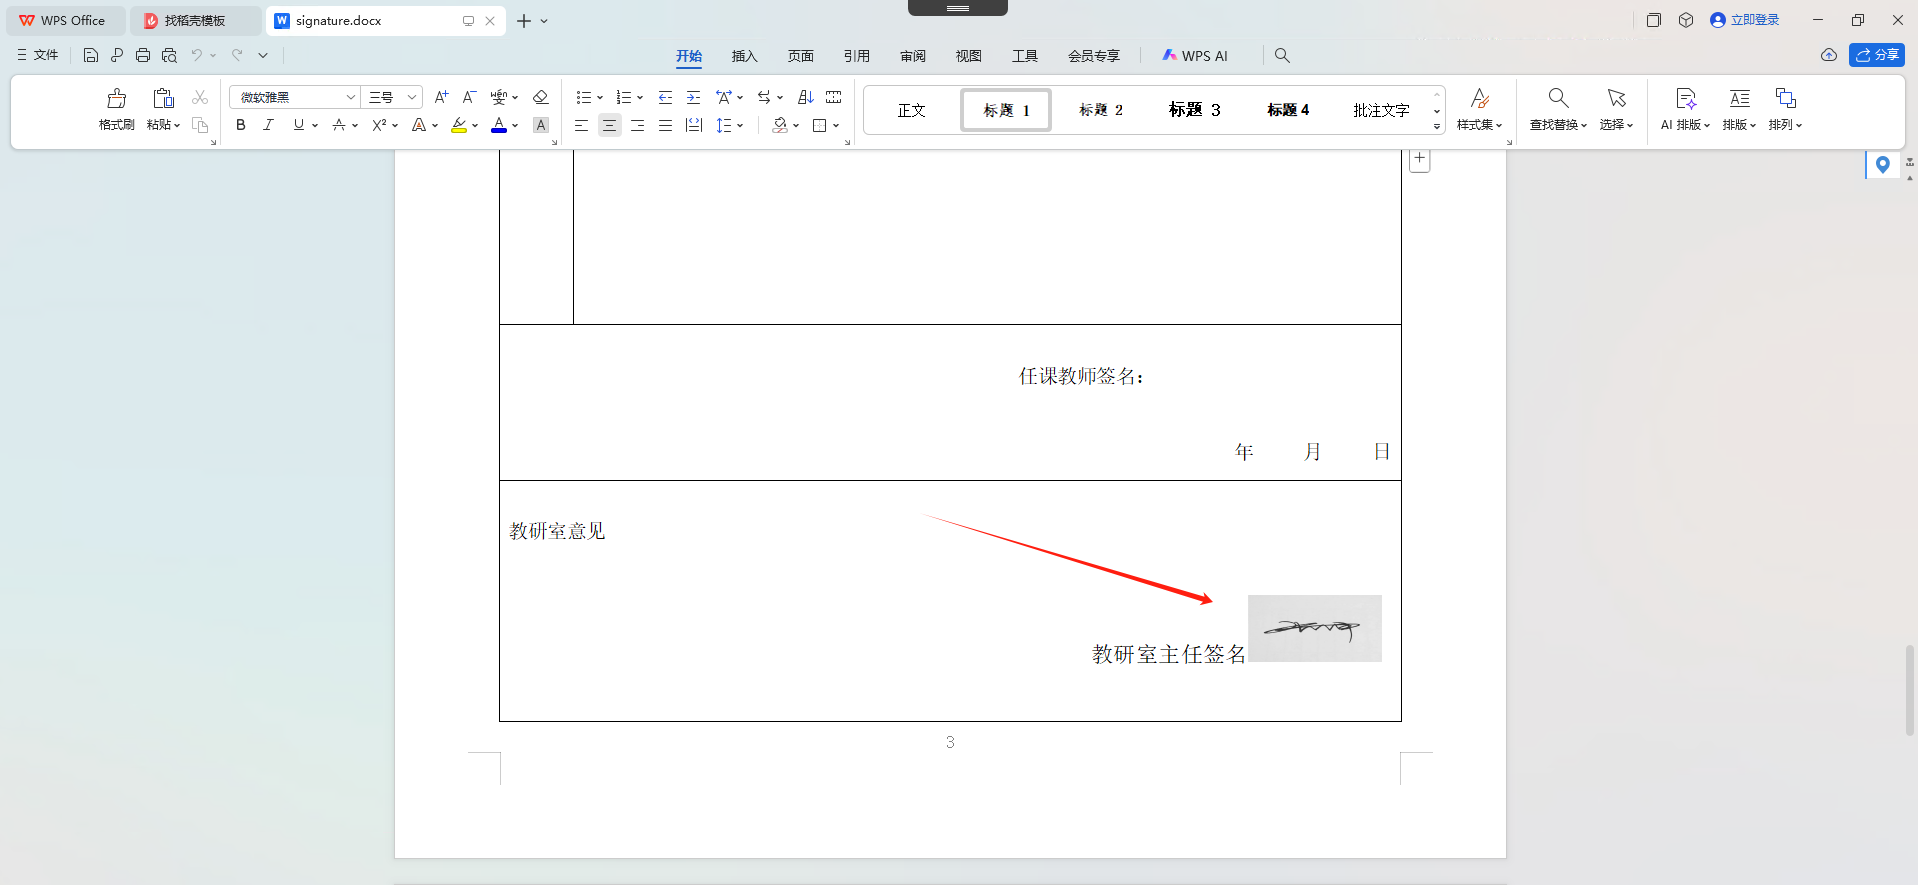
Task: Apply the 标题 2 style
Action: click(x=1101, y=110)
